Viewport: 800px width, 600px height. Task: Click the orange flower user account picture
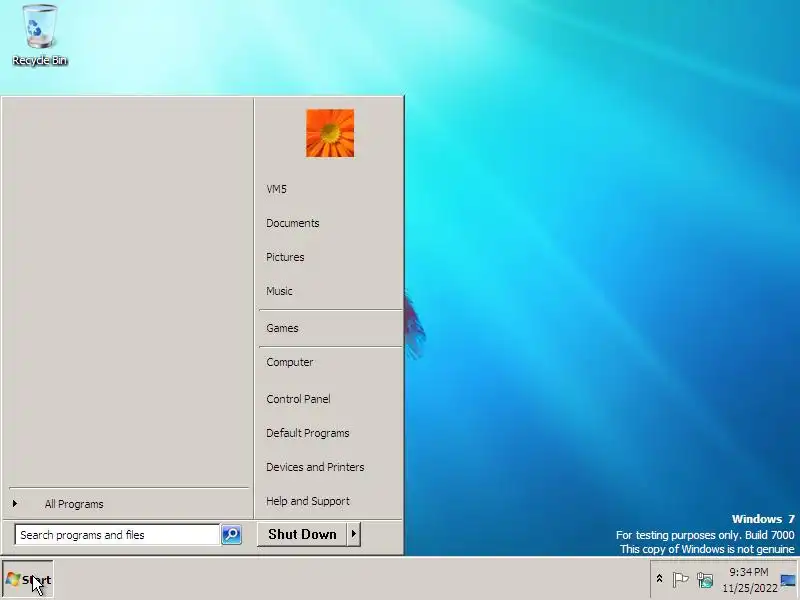pos(330,133)
